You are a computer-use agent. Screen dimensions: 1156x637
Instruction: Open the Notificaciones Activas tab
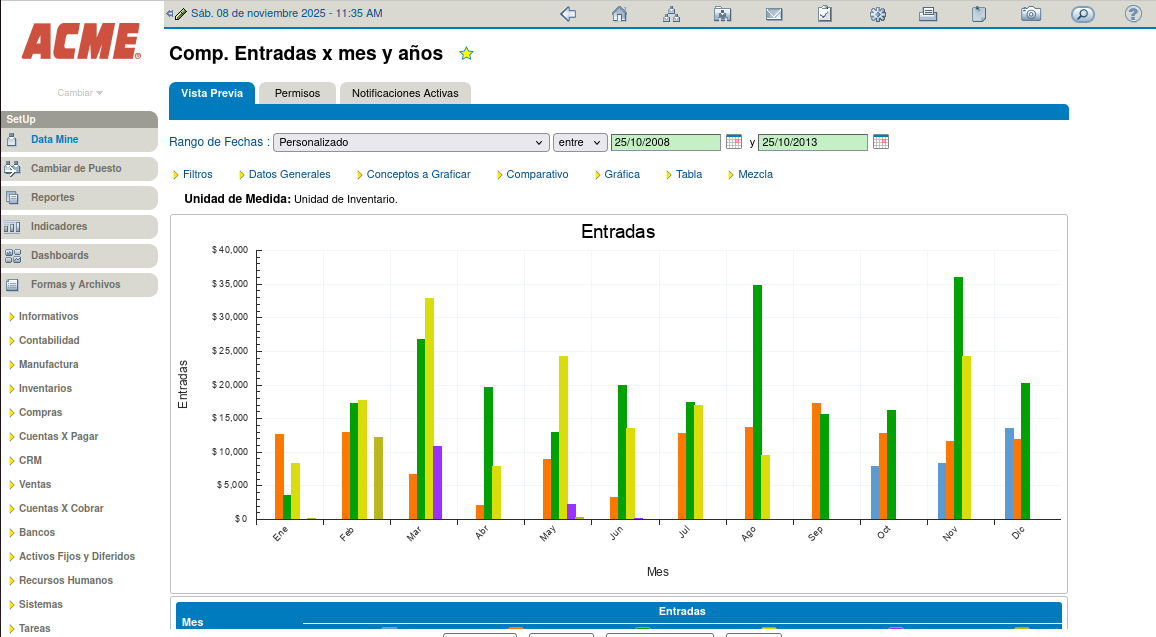coord(405,92)
